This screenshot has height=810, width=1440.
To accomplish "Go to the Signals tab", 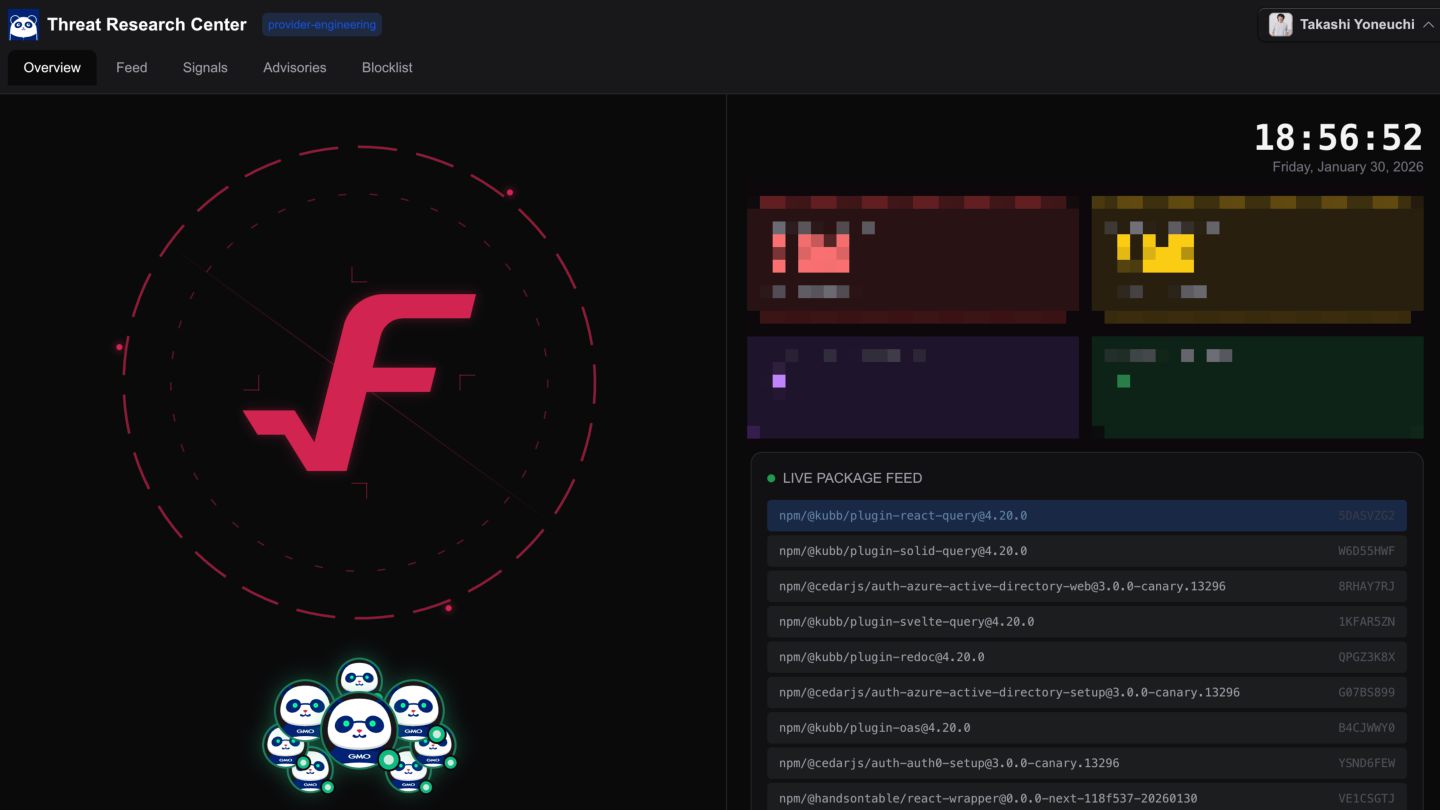I will coord(205,68).
